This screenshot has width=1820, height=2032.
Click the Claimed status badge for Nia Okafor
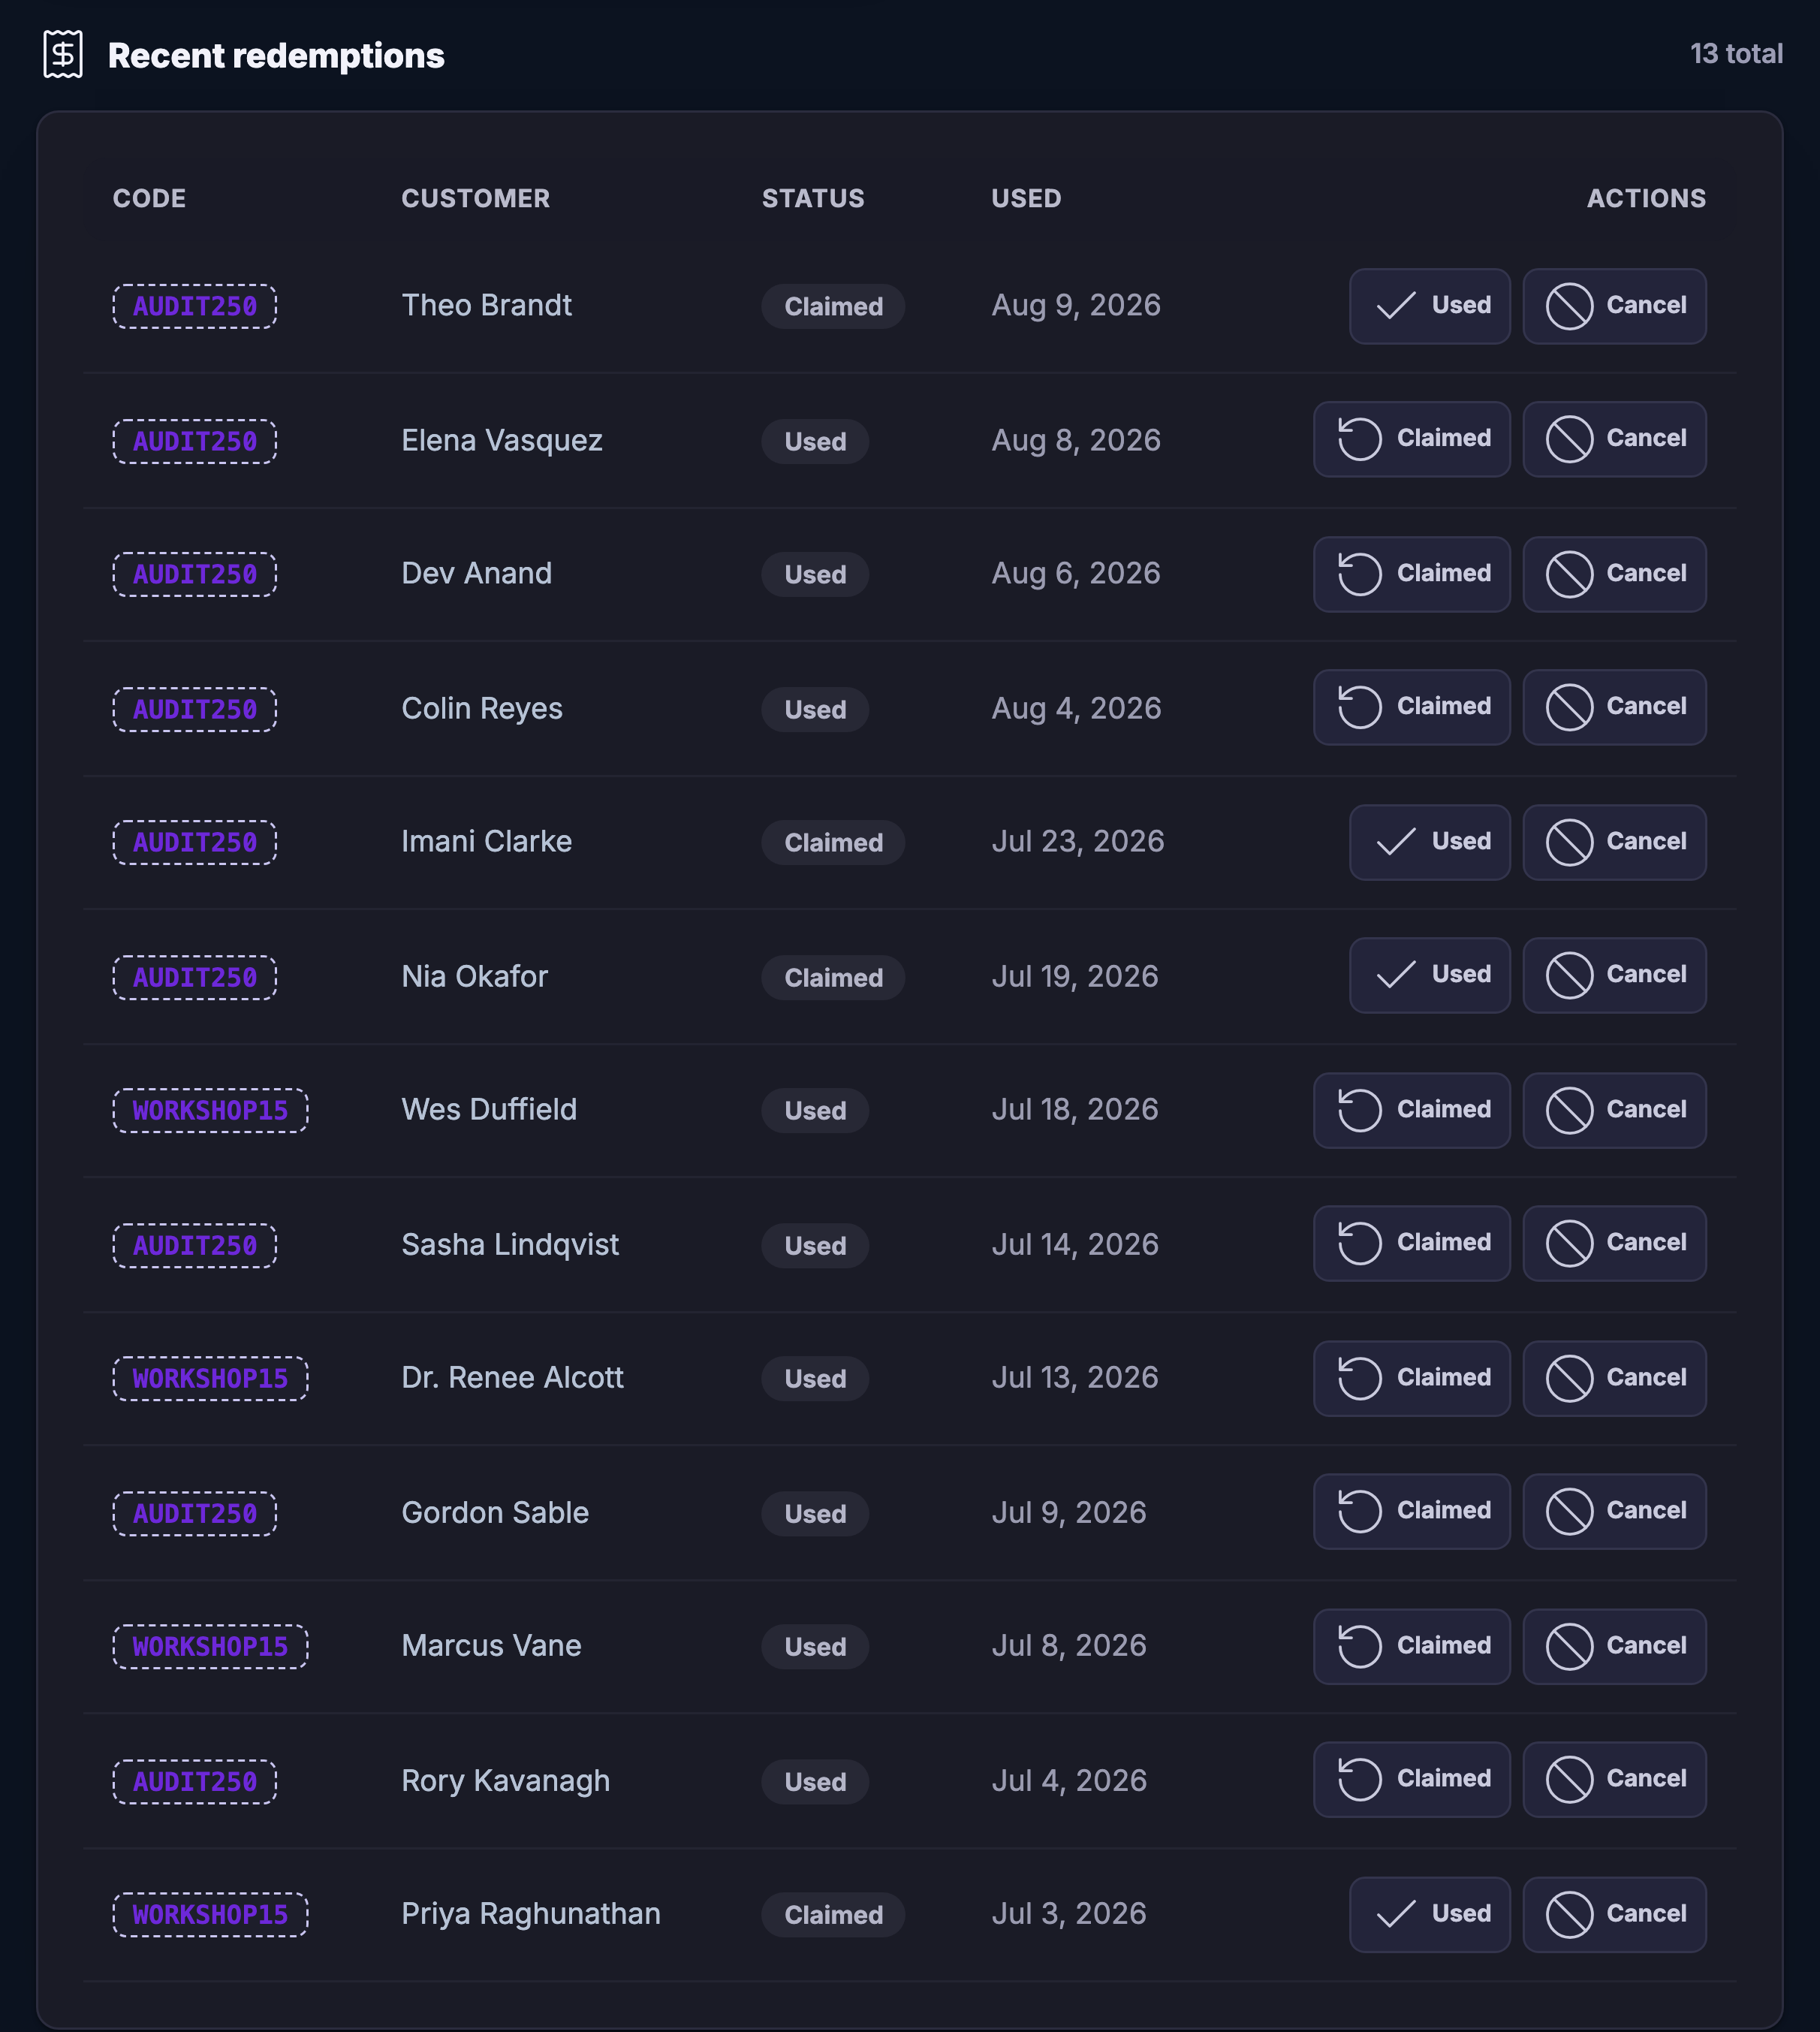[x=833, y=977]
